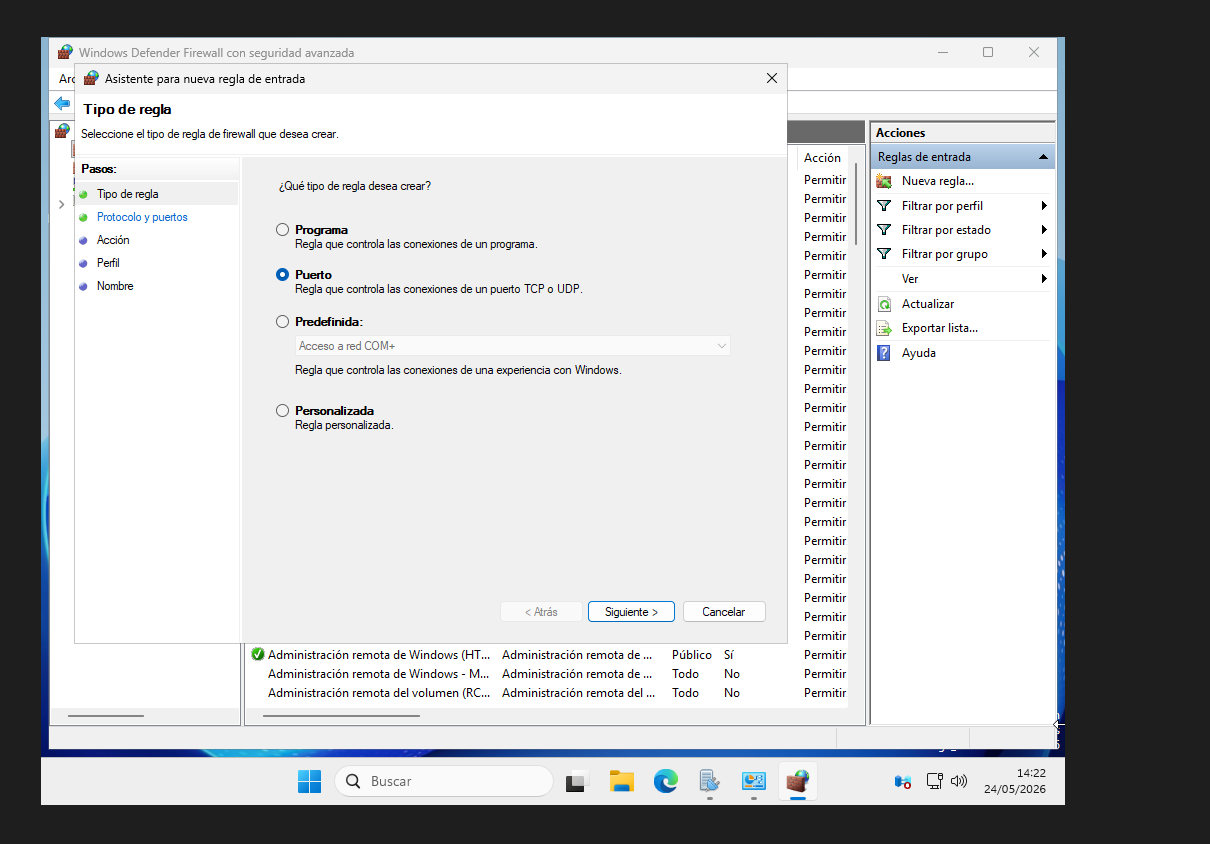Click the volume speaker icon in the tray
This screenshot has height=844, width=1210.
click(959, 781)
